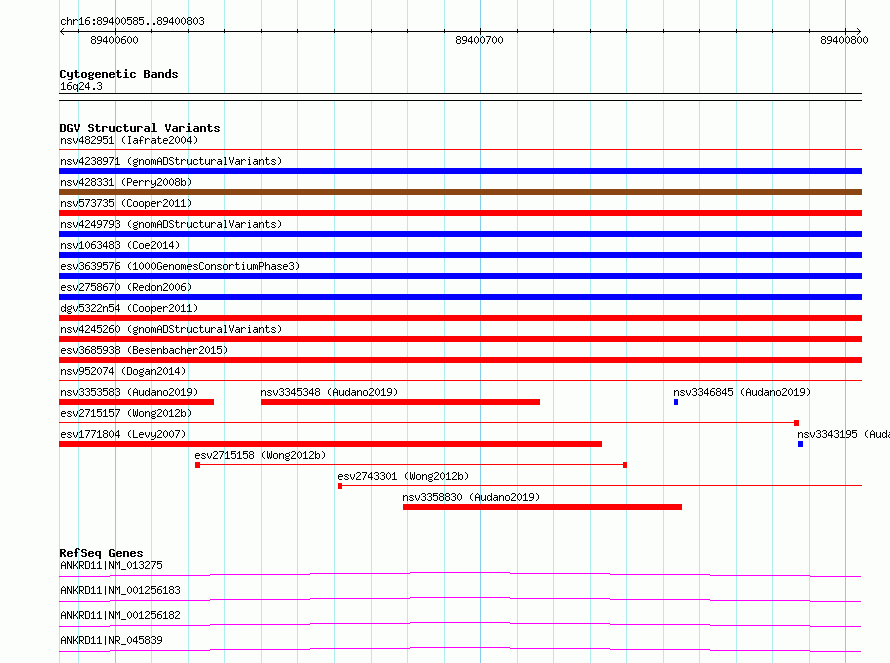The width and height of the screenshot is (890, 663).
Task: Open esv2715158 (Wong2012b) variant
Action: point(260,455)
